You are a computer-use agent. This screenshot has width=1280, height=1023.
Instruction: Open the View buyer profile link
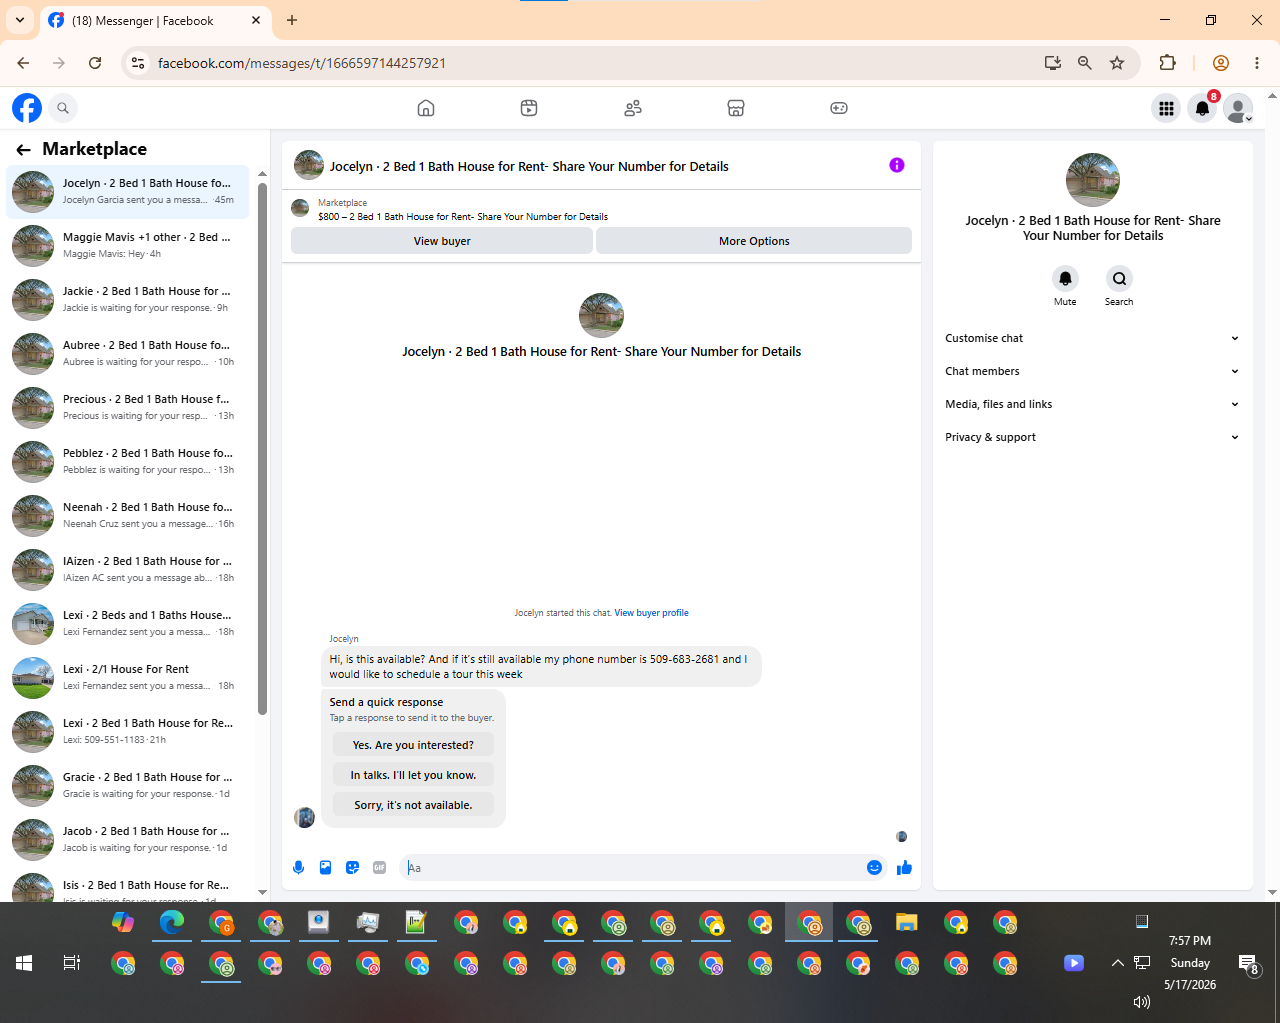pyautogui.click(x=651, y=613)
